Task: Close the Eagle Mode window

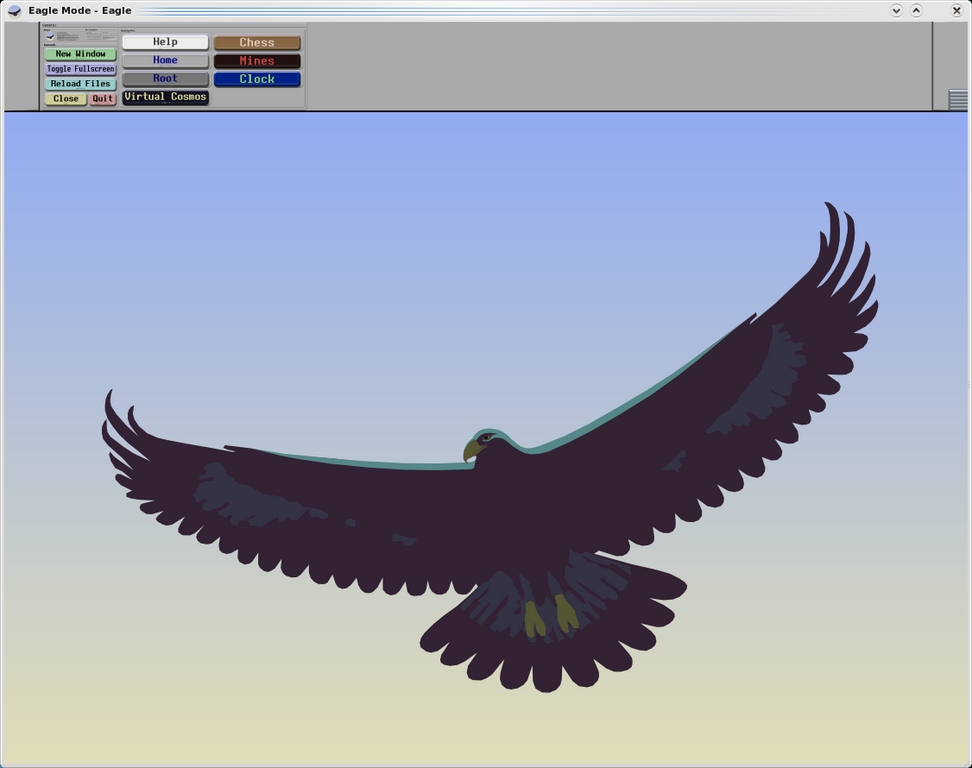Action: [x=956, y=10]
